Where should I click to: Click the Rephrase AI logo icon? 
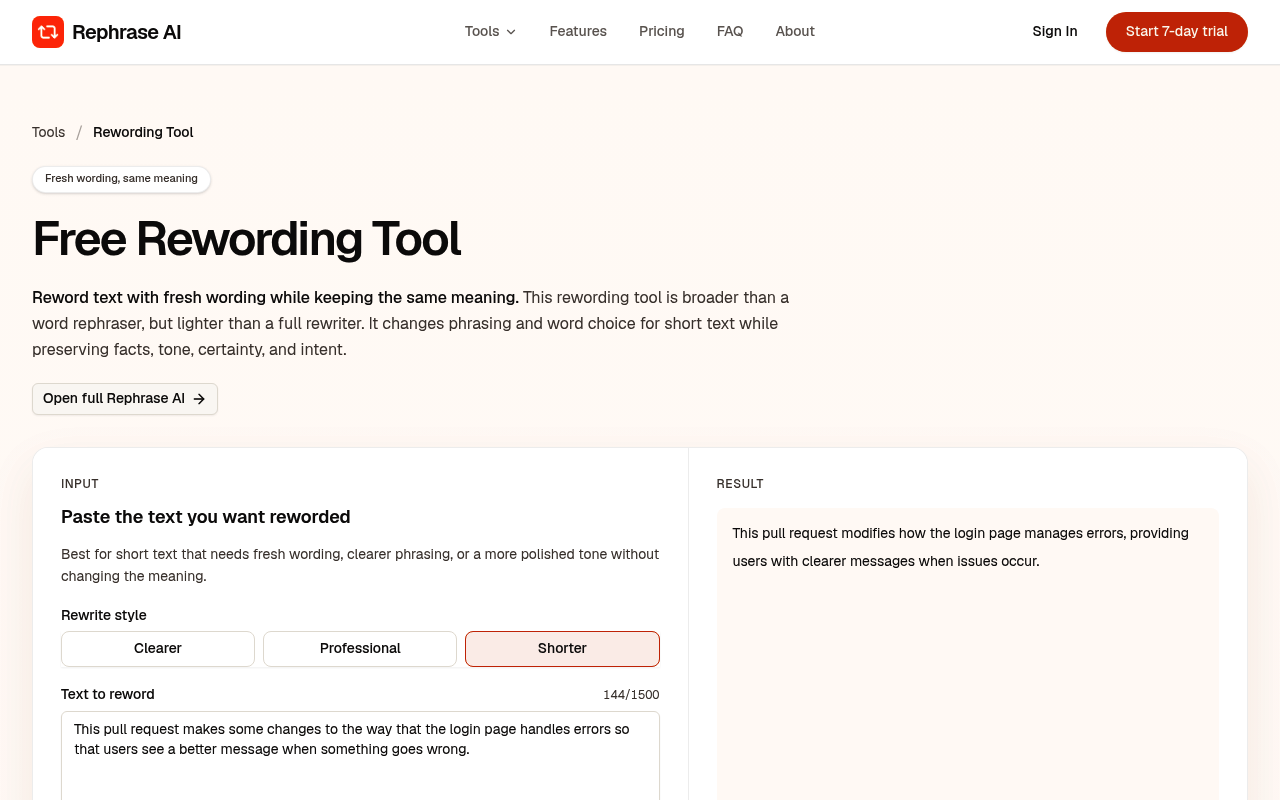48,32
